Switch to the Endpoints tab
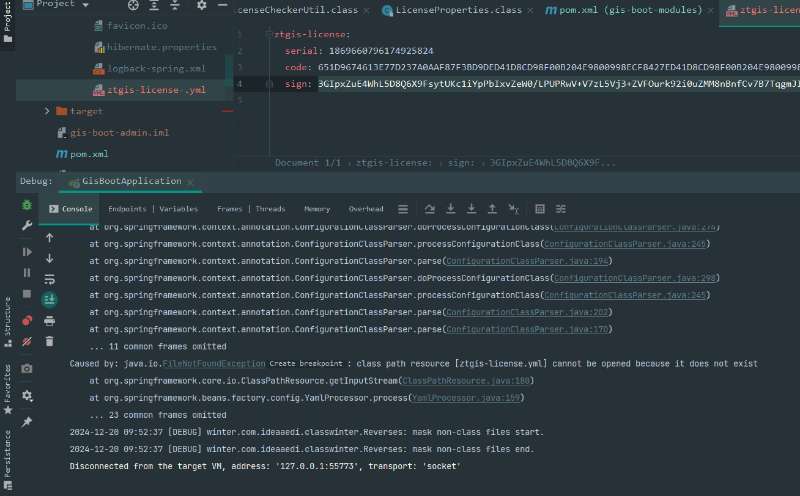This screenshot has width=800, height=496. point(127,209)
